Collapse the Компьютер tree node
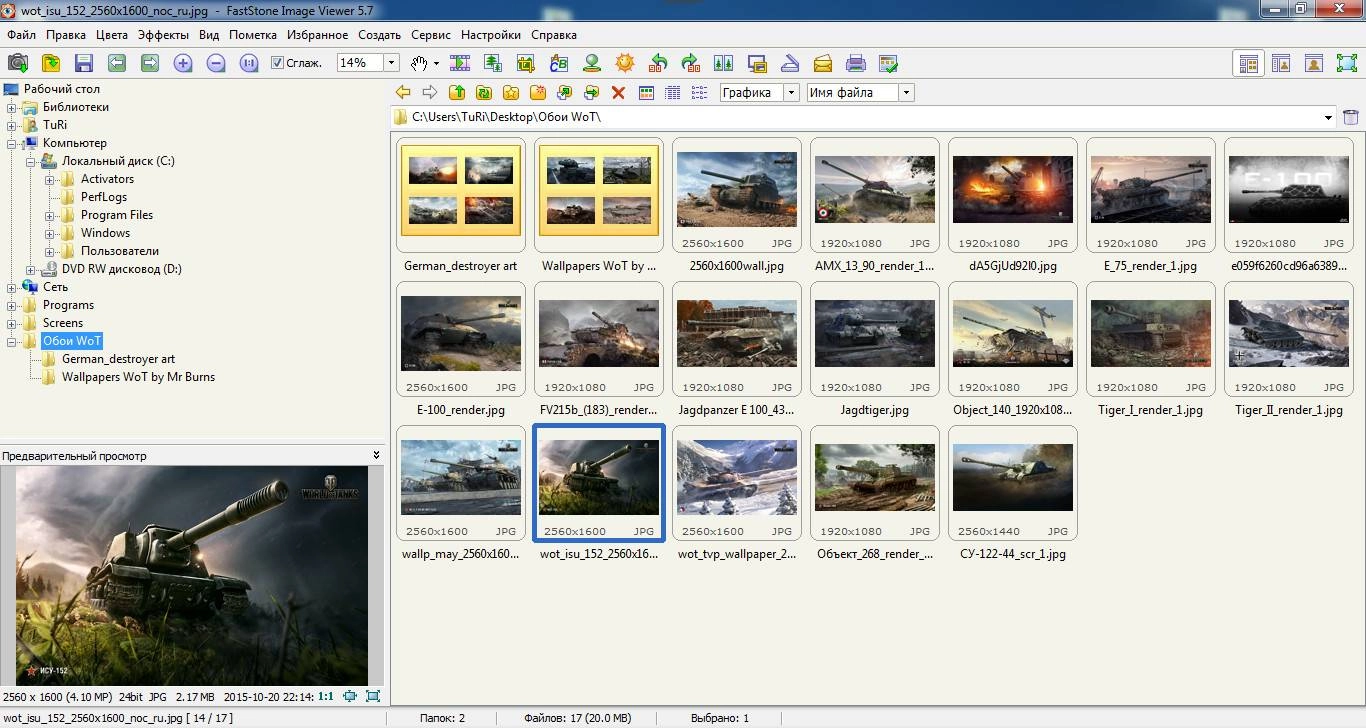 click(12, 143)
